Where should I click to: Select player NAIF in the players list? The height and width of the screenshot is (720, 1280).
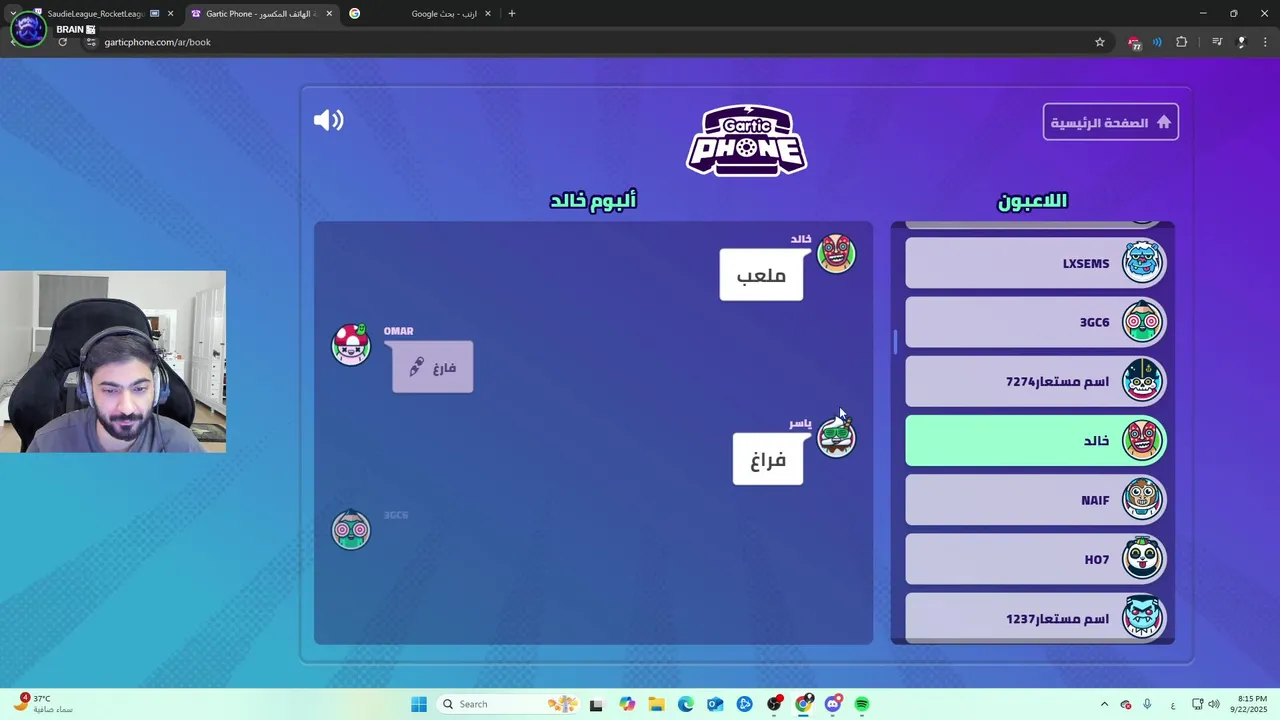point(1035,500)
